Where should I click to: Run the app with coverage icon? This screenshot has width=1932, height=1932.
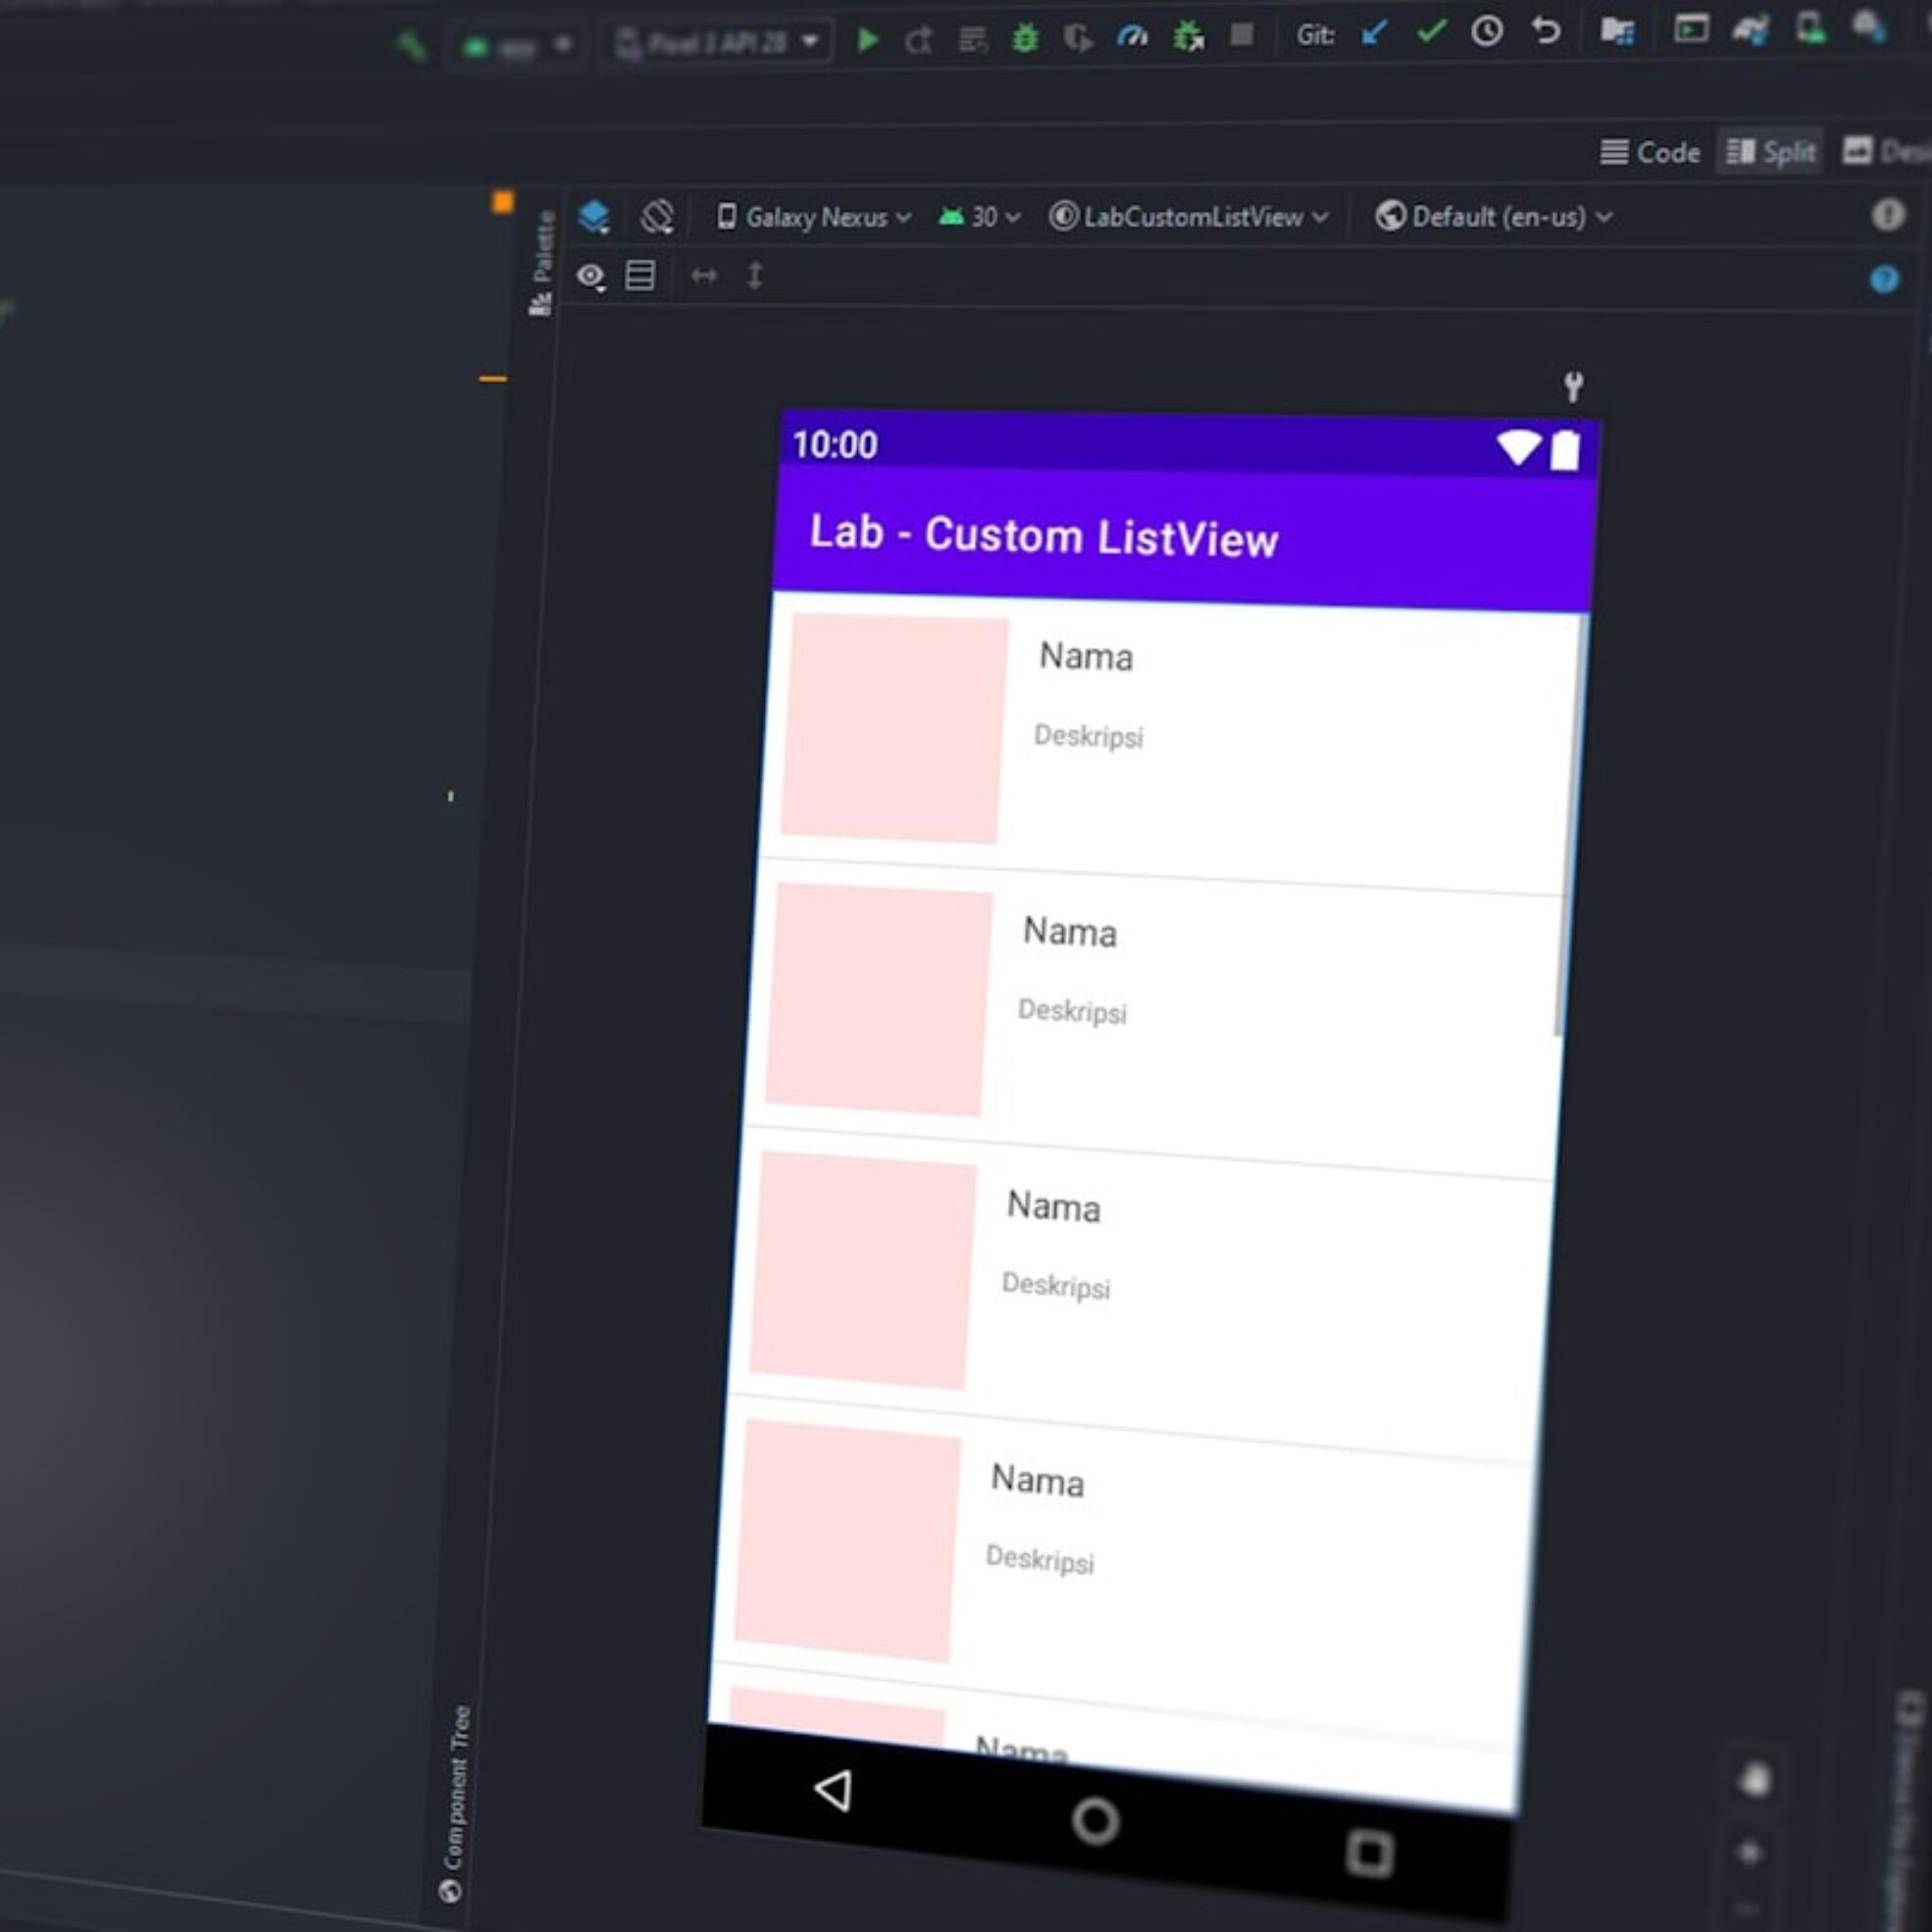(1078, 39)
